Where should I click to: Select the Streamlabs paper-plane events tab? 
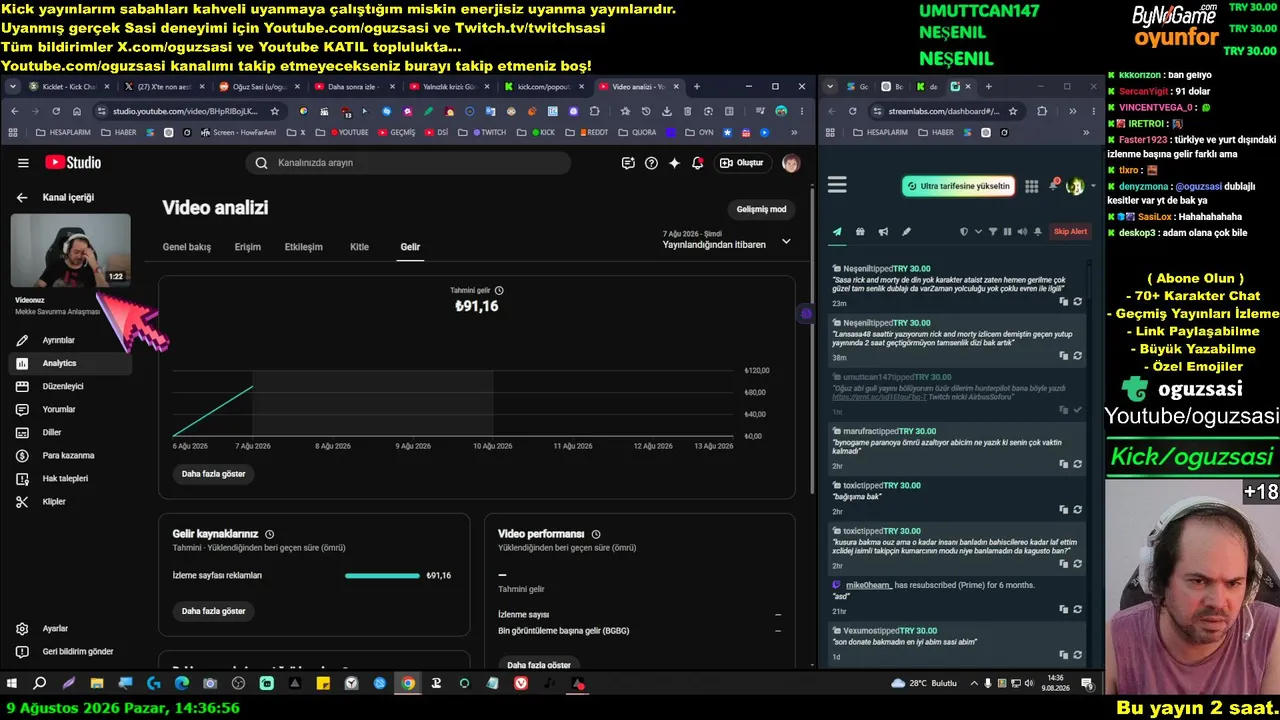click(x=837, y=232)
